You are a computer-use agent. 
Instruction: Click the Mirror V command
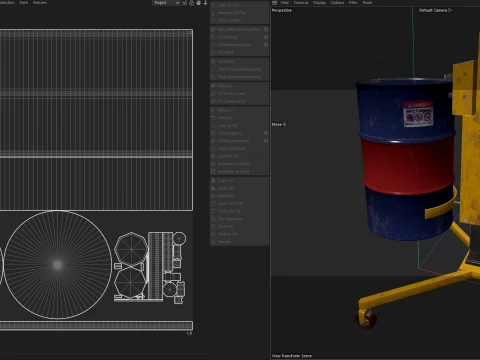point(239,118)
